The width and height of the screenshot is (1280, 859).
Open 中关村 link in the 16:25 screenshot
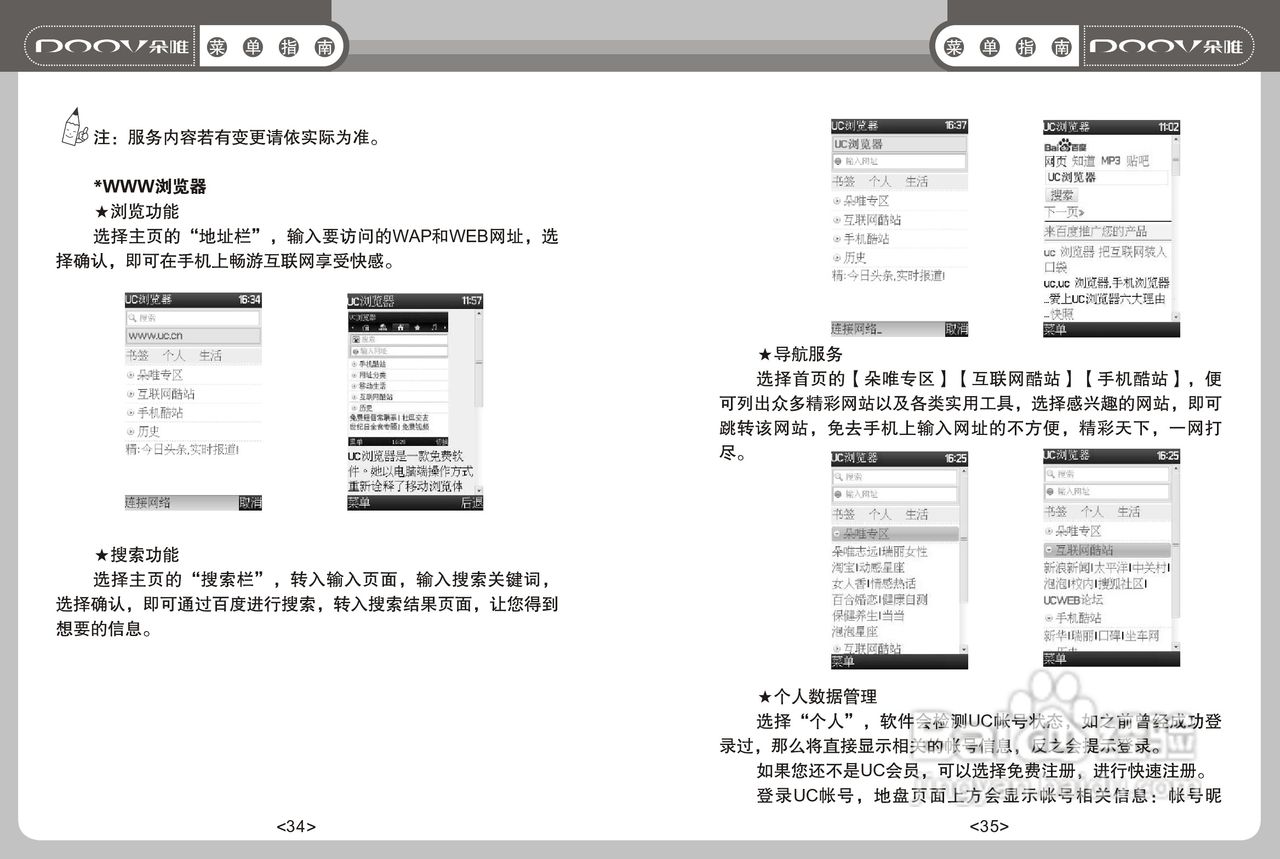pyautogui.click(x=1151, y=567)
